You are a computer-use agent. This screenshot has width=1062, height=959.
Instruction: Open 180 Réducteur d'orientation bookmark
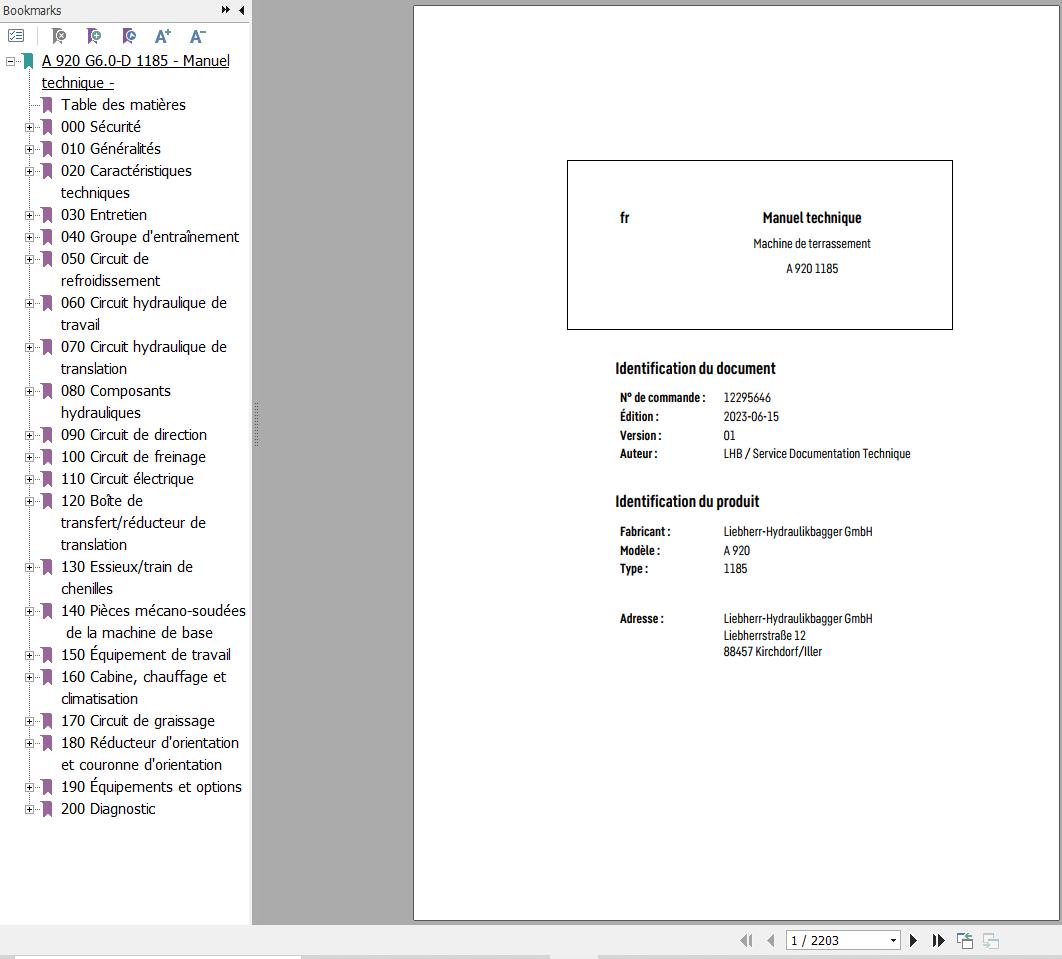[150, 754]
